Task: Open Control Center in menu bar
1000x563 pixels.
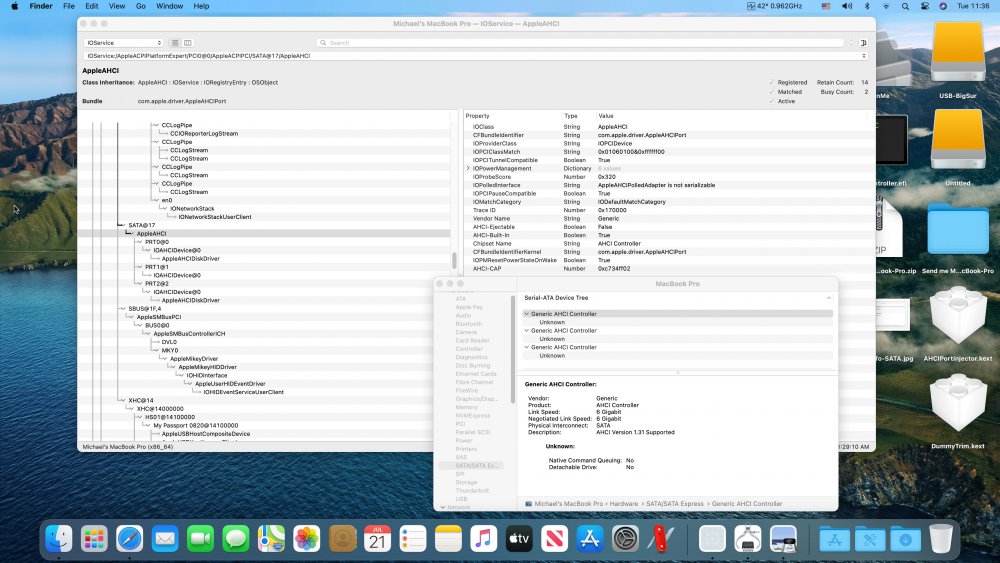Action: pyautogui.click(x=924, y=6)
